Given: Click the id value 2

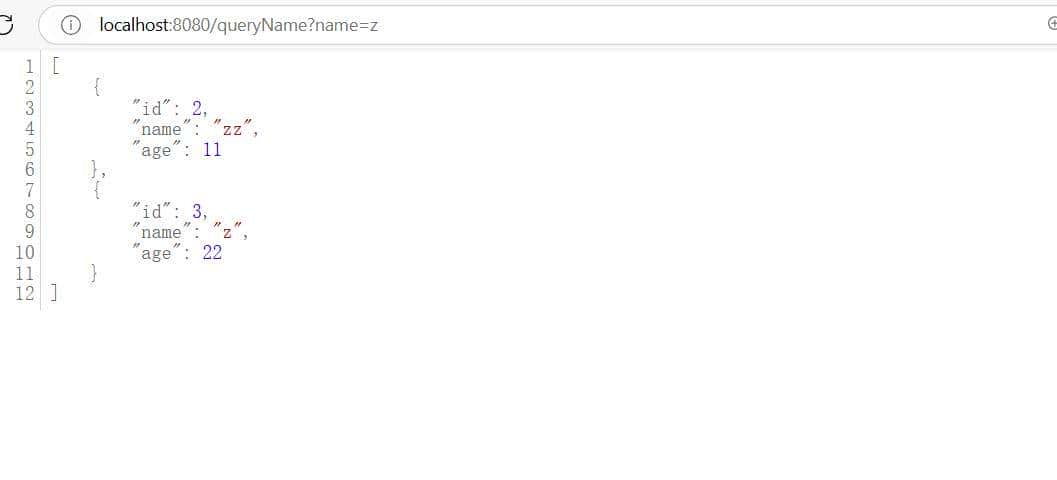Looking at the screenshot, I should [197, 108].
